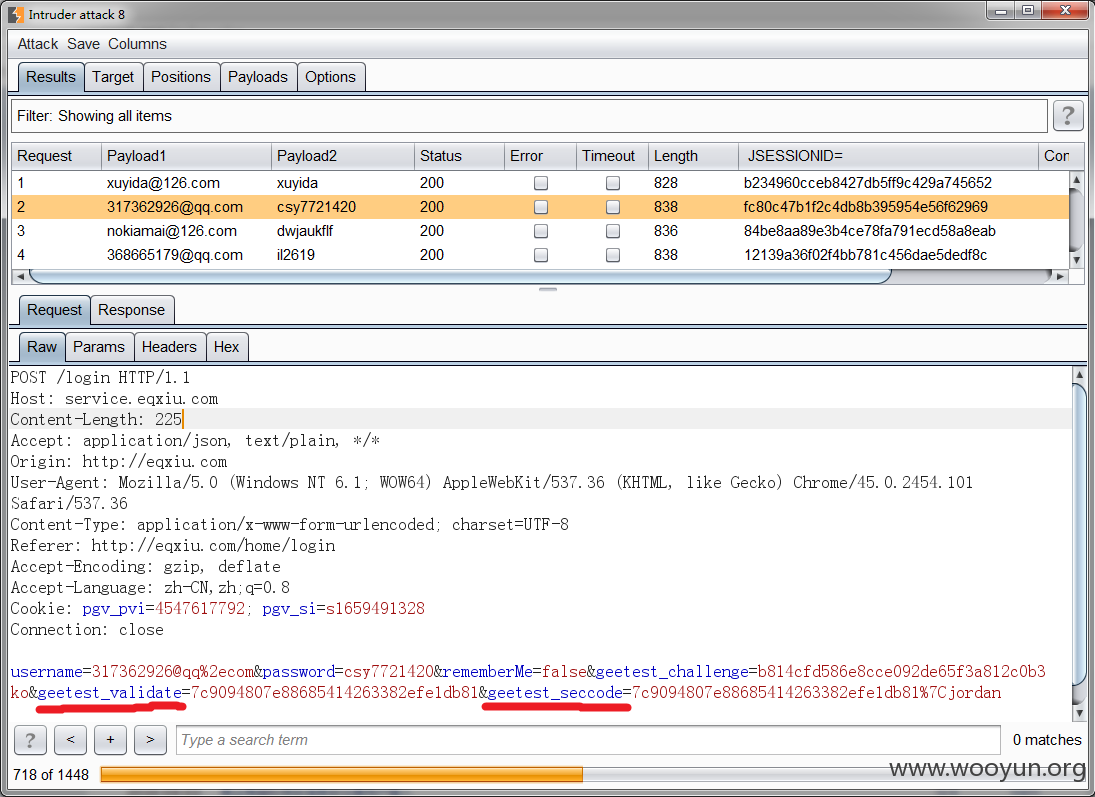Go to next search match button
Screen dimensions: 1095x797
tap(150, 740)
